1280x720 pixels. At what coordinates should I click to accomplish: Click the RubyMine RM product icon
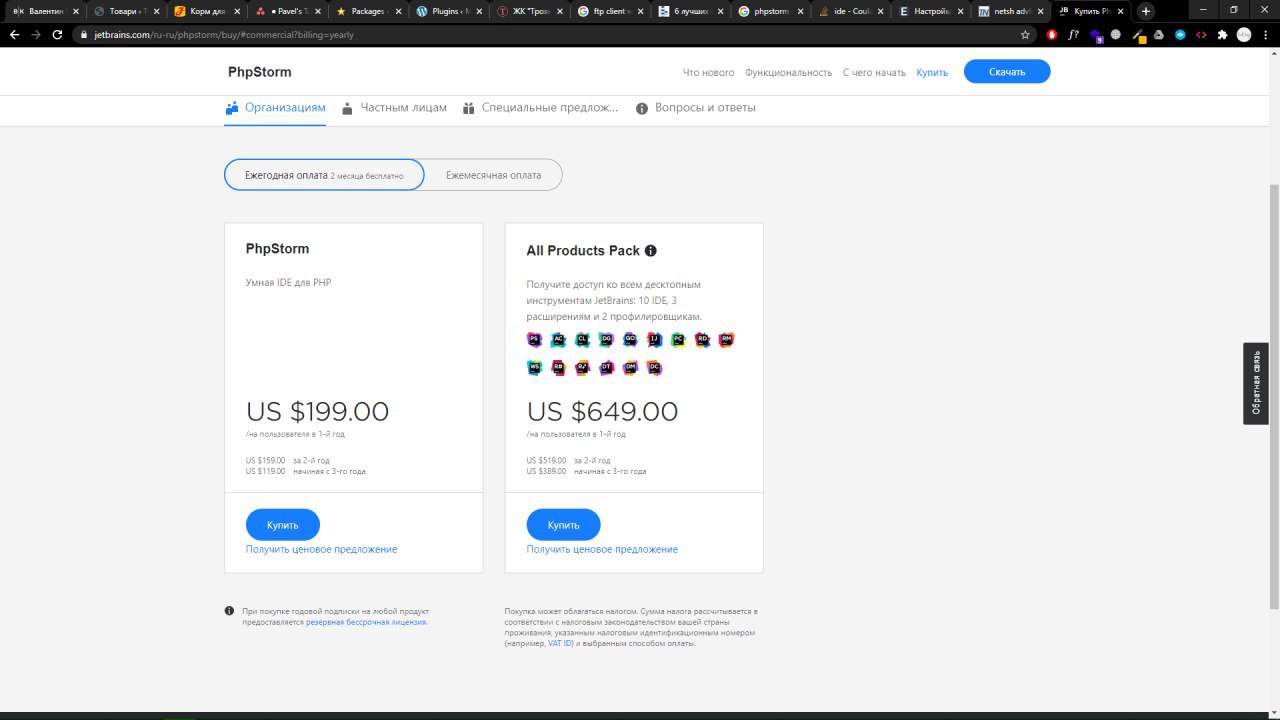pyautogui.click(x=726, y=340)
